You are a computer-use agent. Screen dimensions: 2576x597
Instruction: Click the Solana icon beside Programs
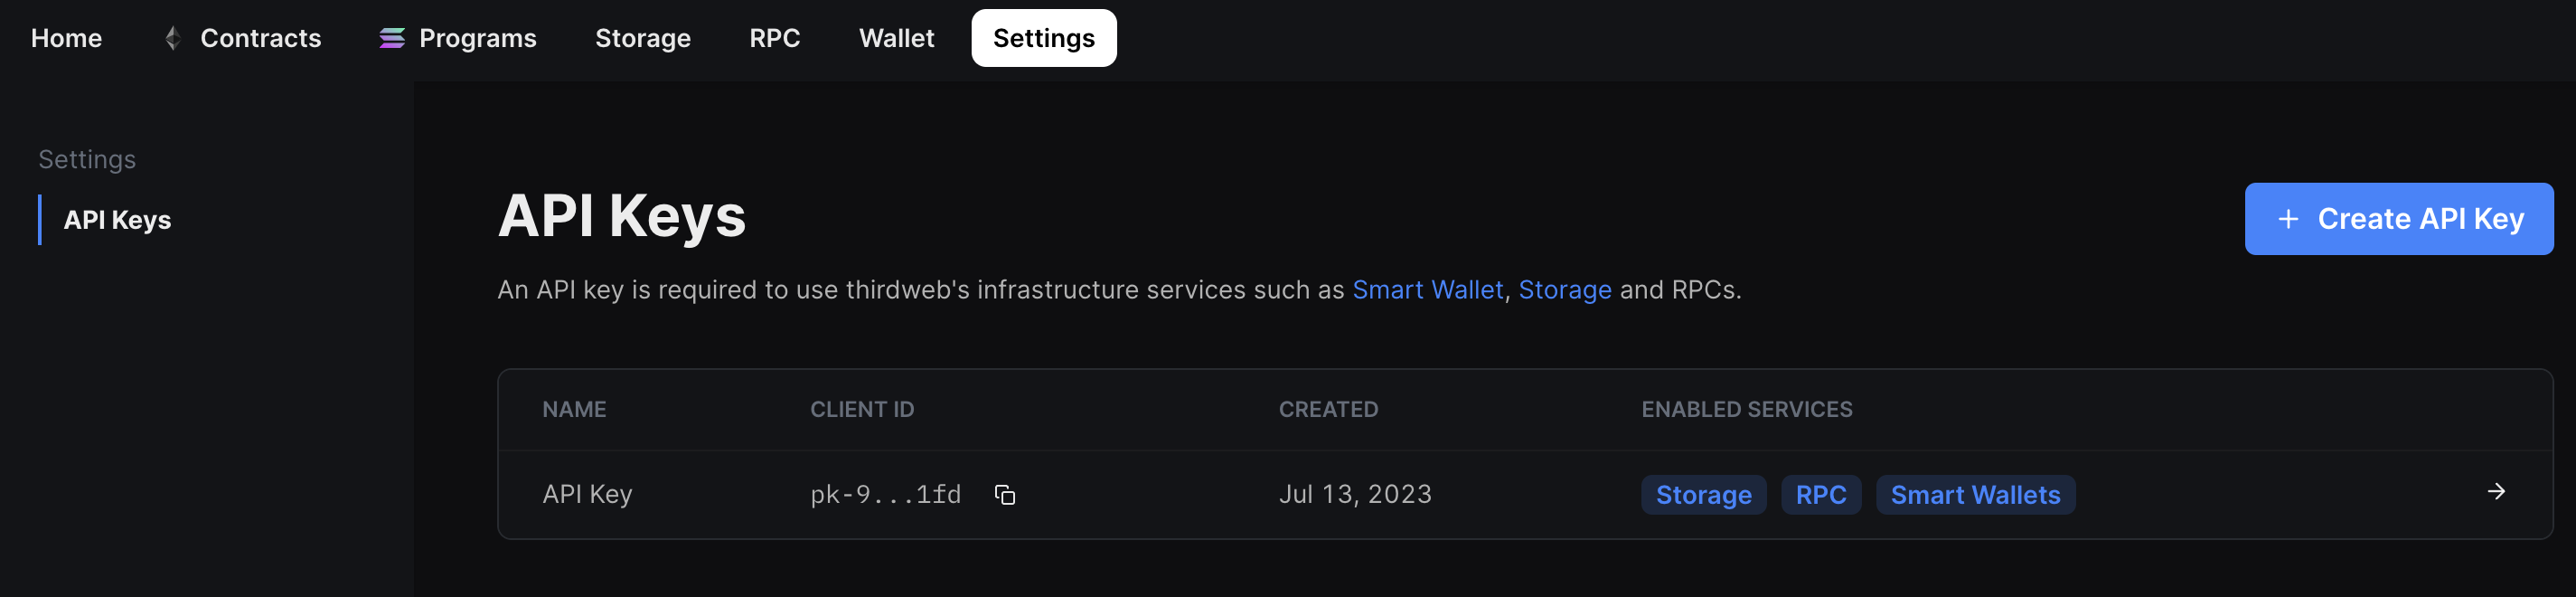click(392, 38)
